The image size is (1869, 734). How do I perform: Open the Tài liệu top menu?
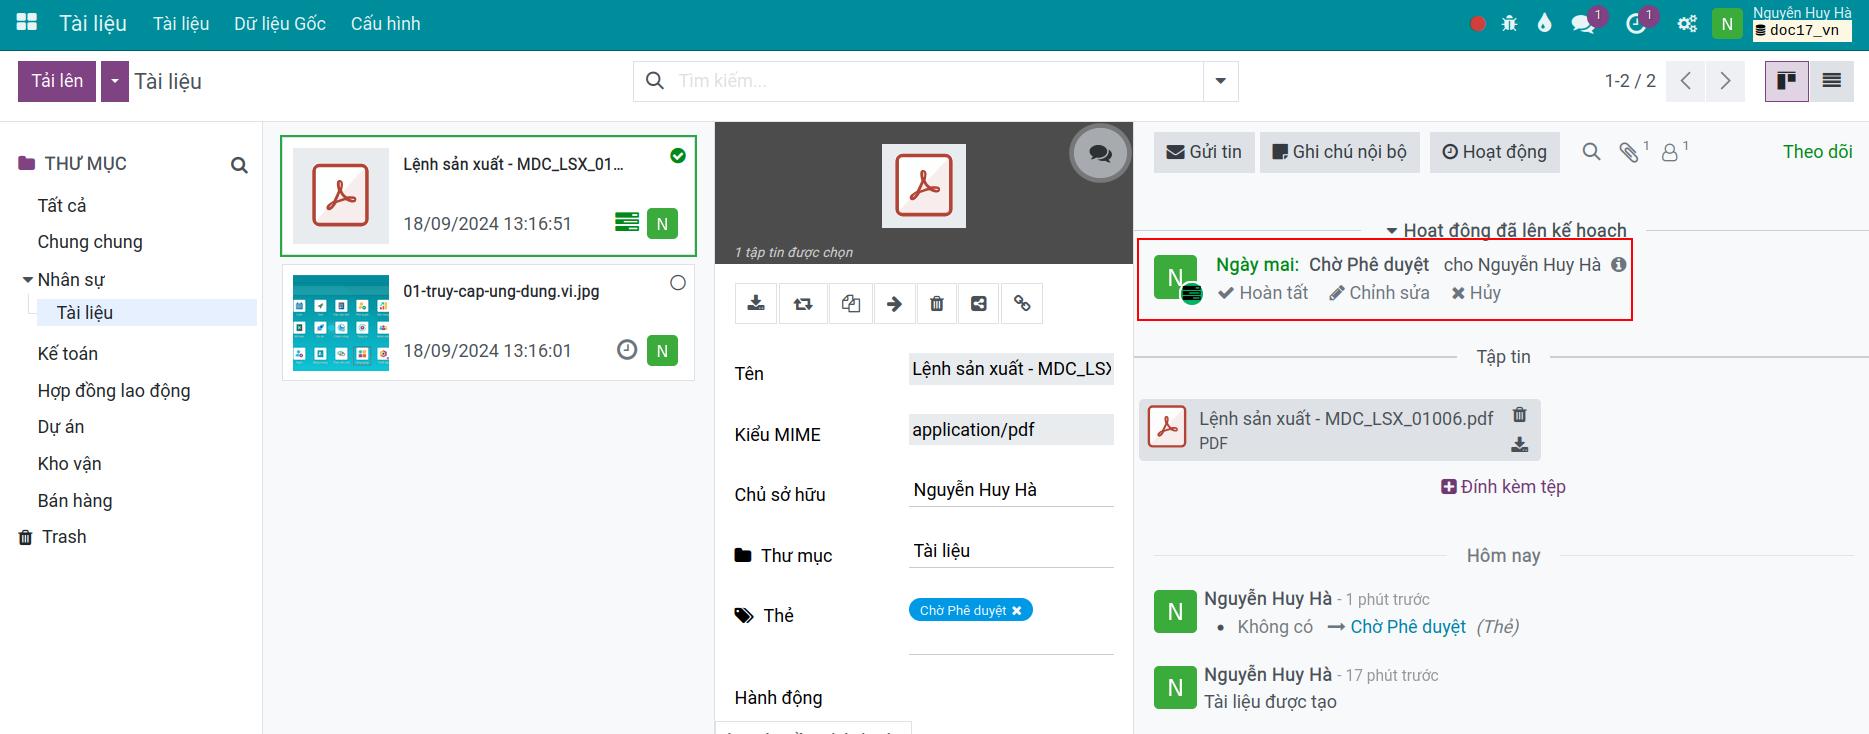click(x=181, y=24)
